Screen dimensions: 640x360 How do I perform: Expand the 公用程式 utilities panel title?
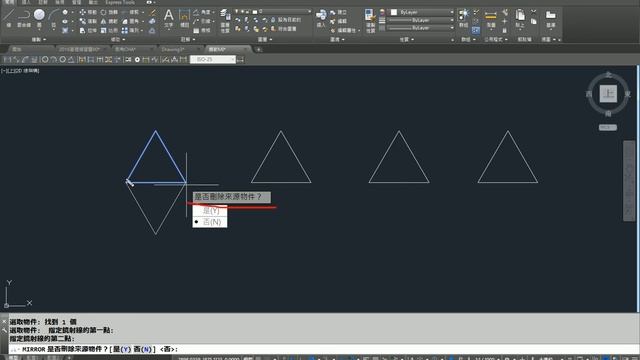[496, 40]
